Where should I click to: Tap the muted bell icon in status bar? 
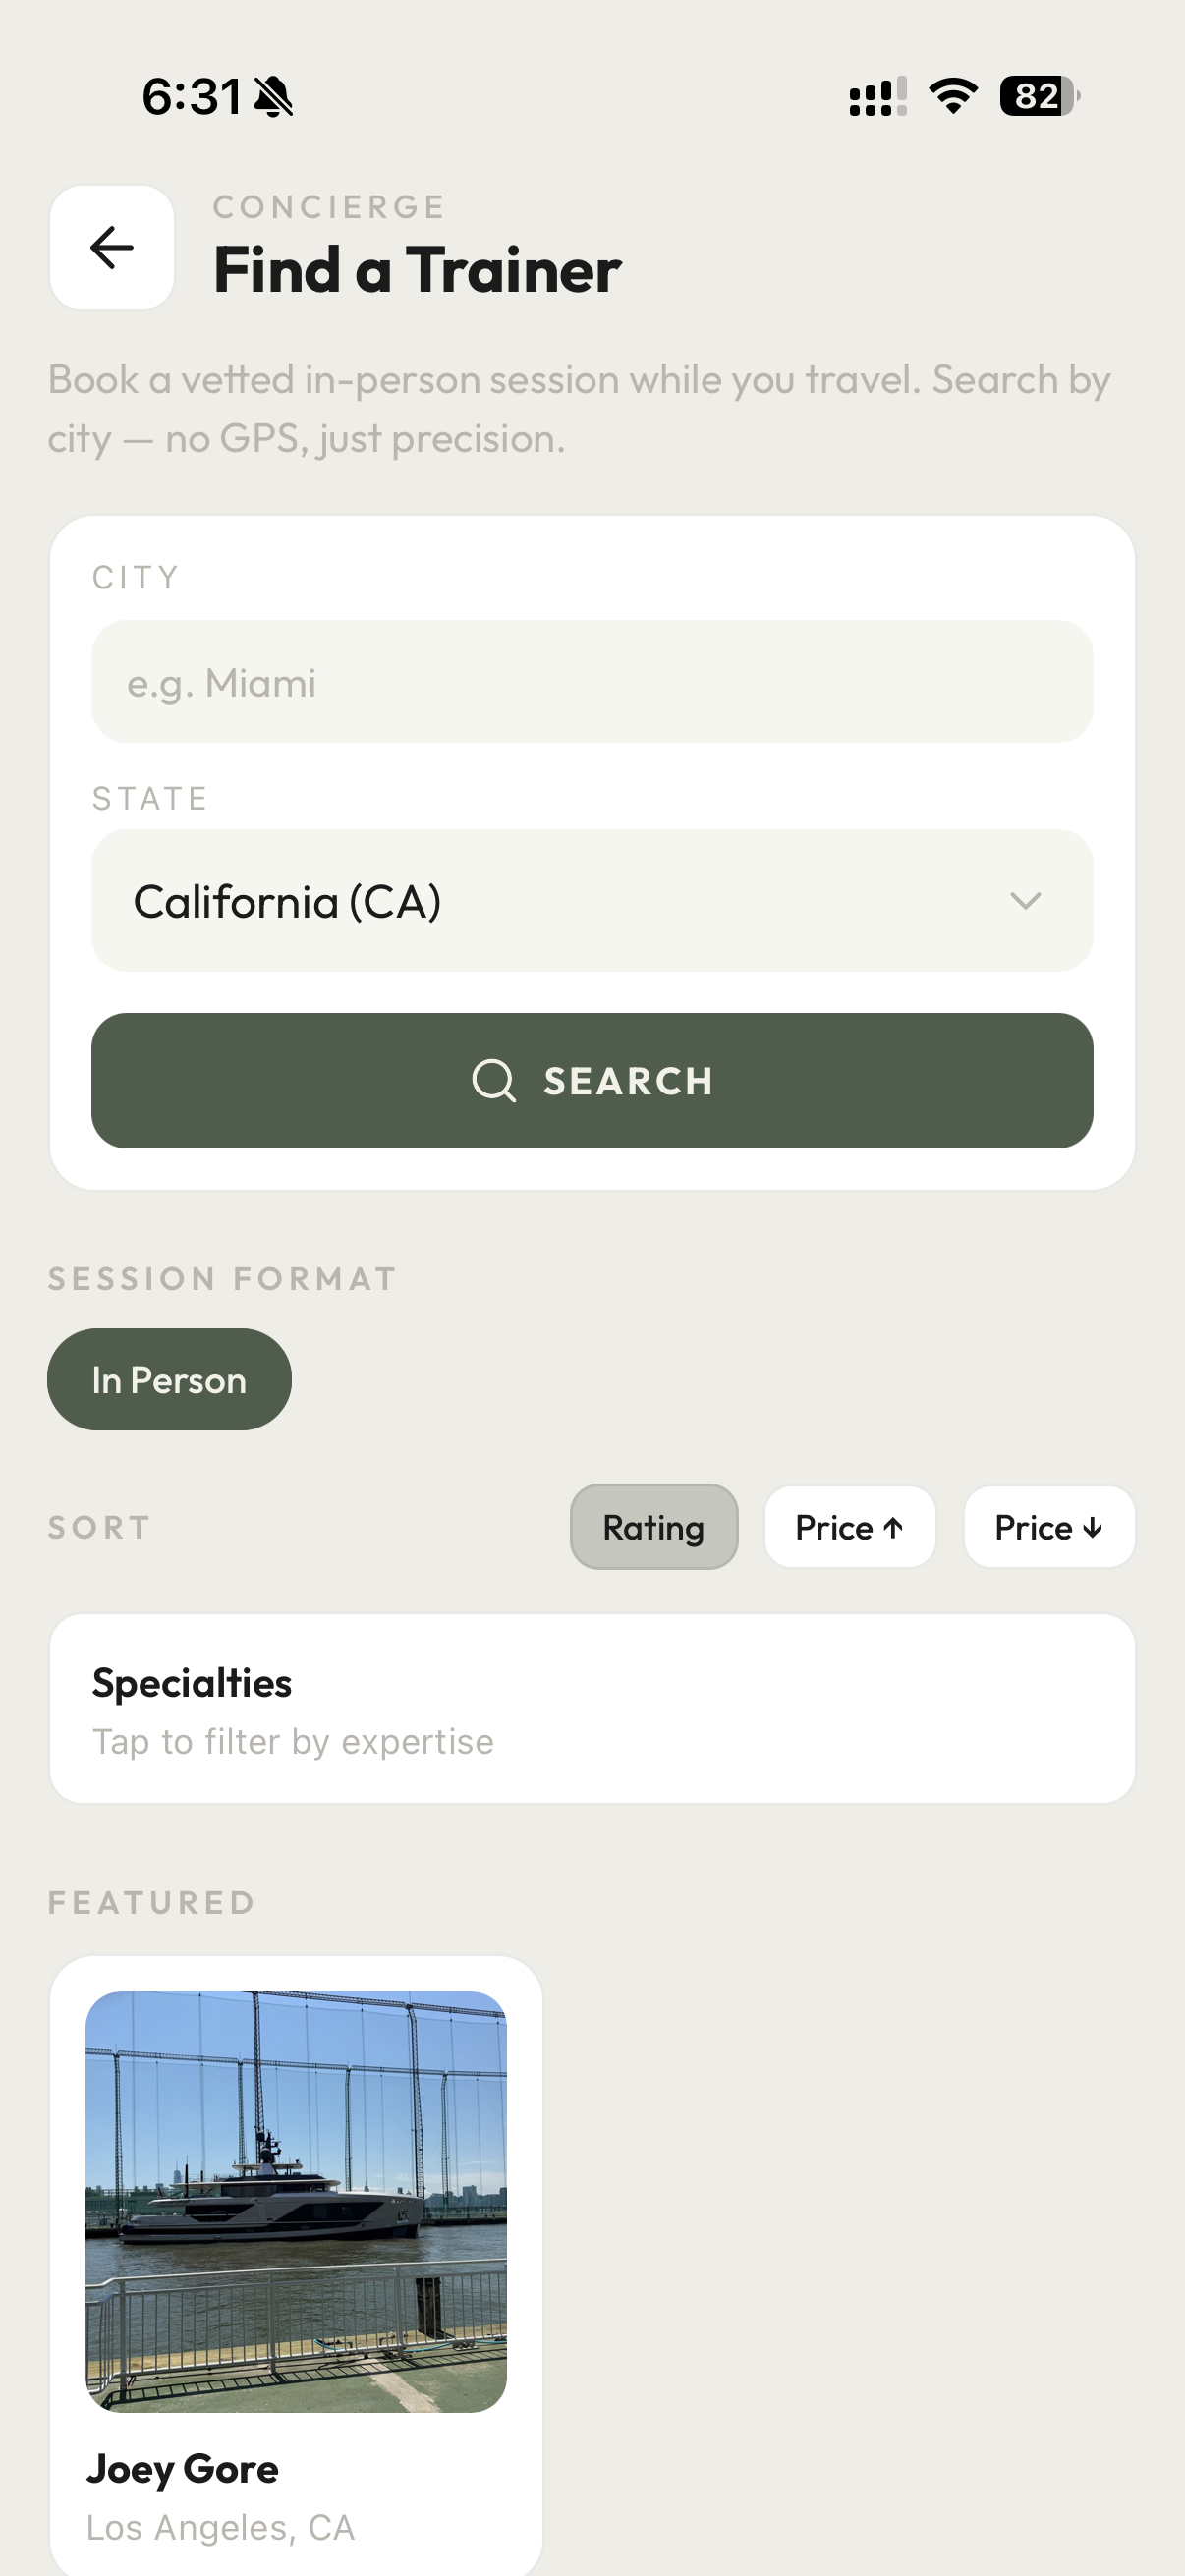pos(273,97)
